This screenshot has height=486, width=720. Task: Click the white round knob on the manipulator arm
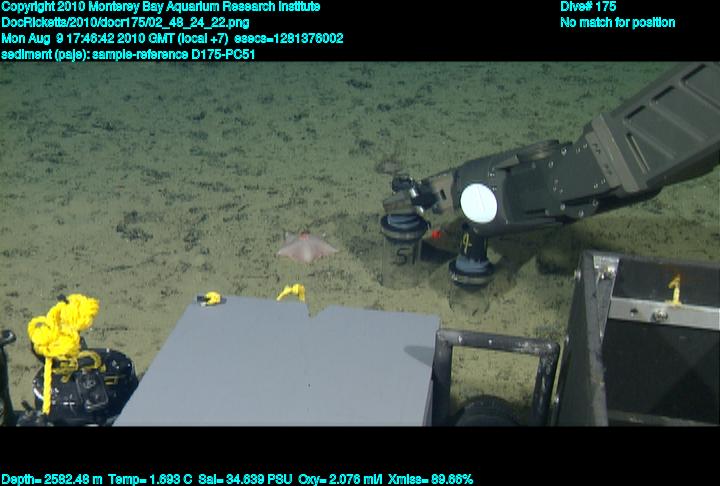click(x=478, y=203)
